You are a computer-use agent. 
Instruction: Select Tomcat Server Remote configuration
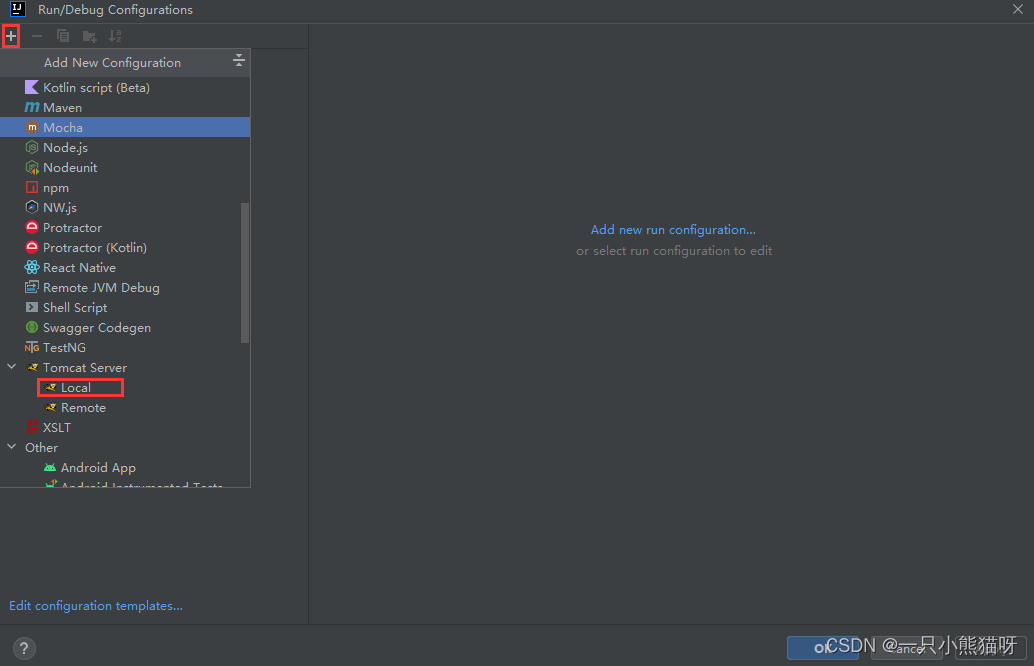pyautogui.click(x=125, y=408)
